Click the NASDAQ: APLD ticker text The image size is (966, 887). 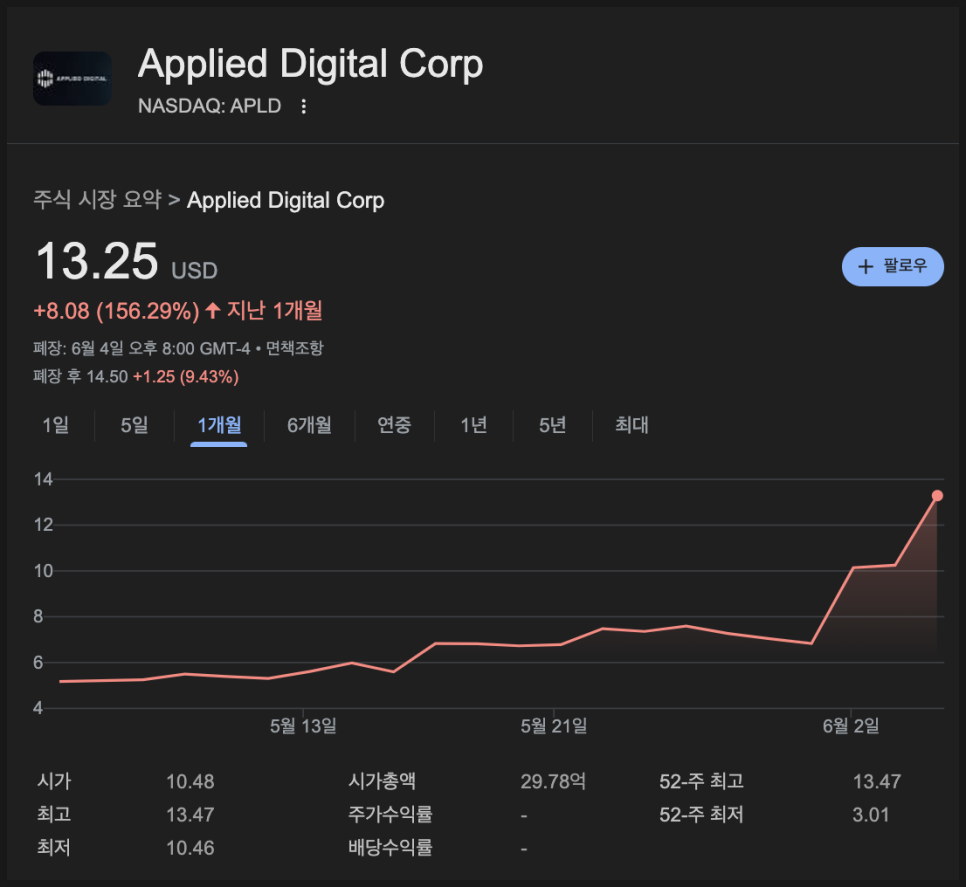[x=209, y=106]
